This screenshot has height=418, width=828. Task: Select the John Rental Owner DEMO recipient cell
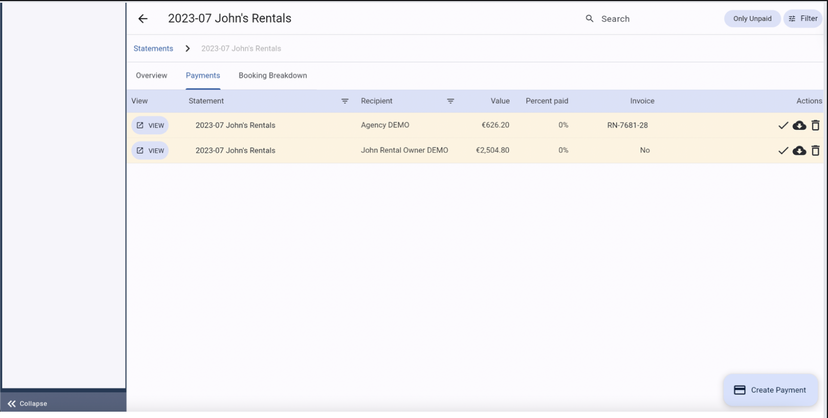404,150
